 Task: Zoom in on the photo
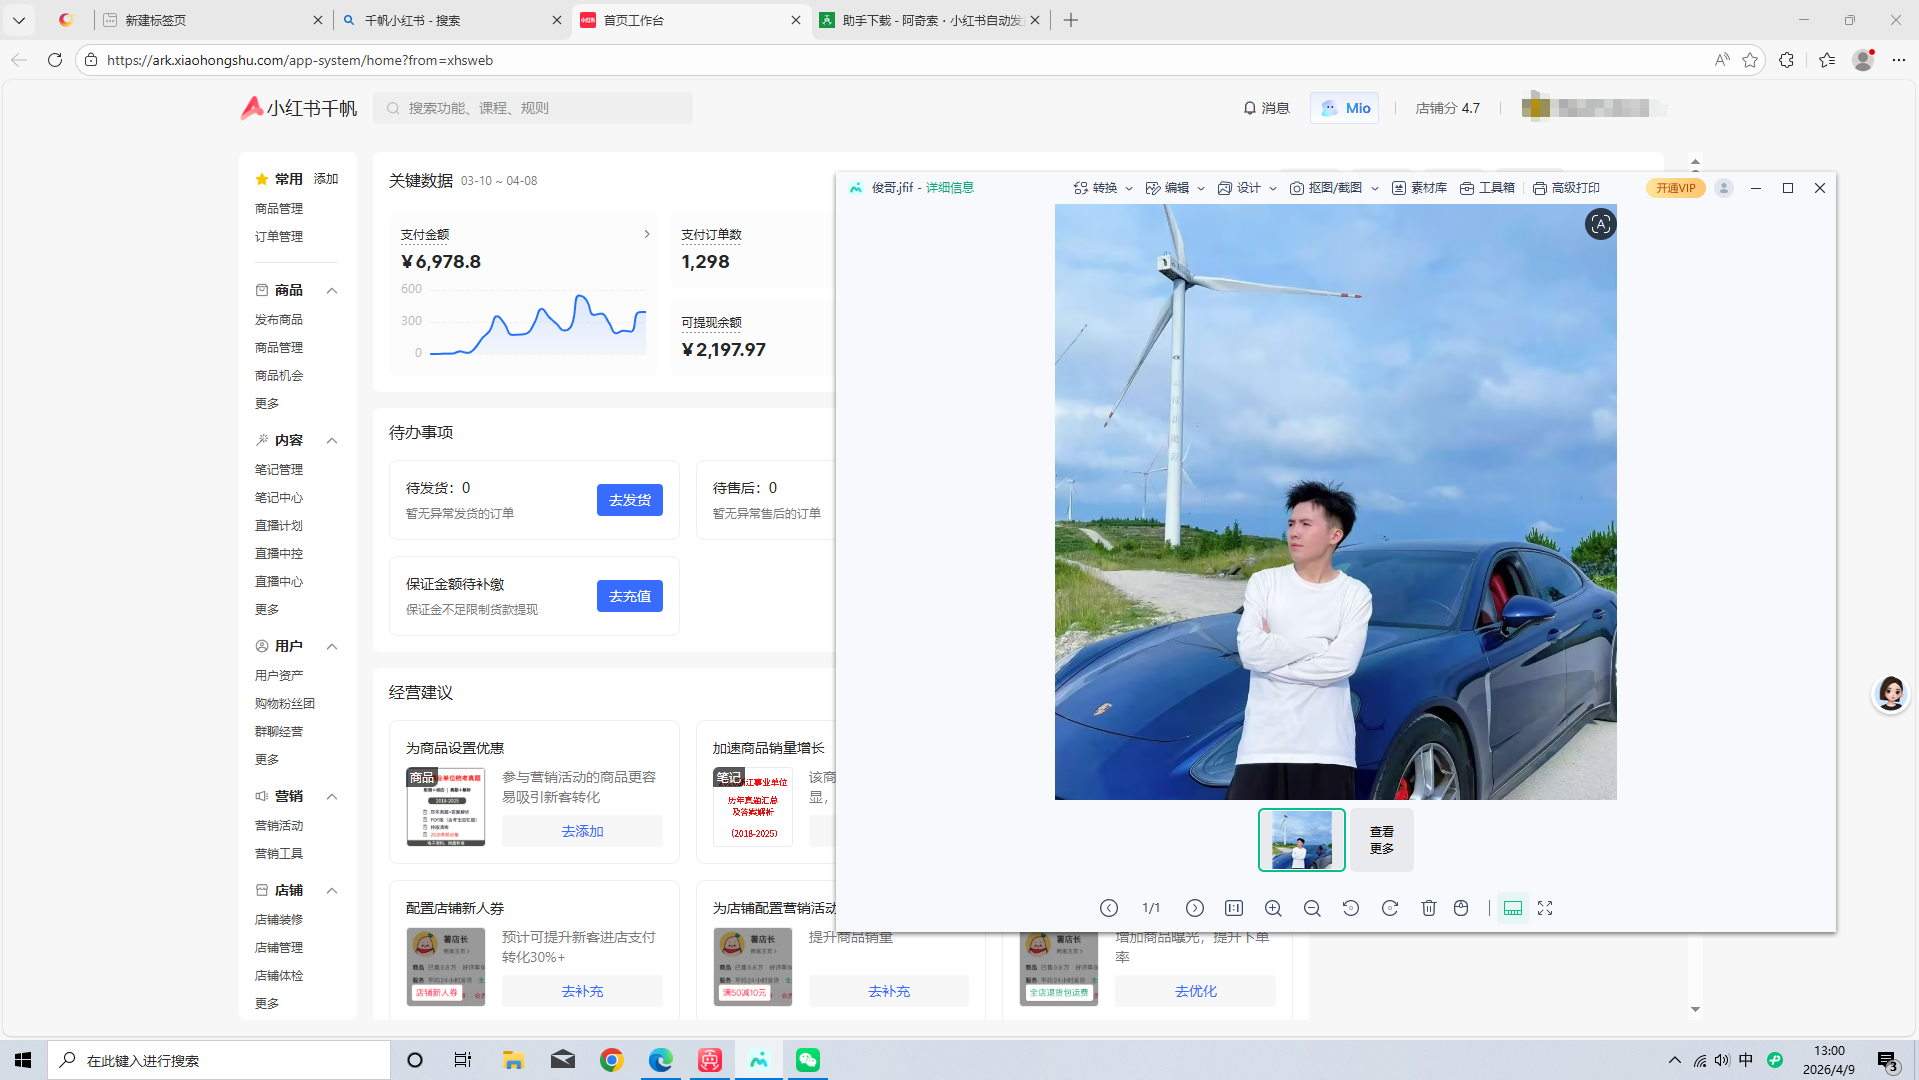tap(1272, 908)
